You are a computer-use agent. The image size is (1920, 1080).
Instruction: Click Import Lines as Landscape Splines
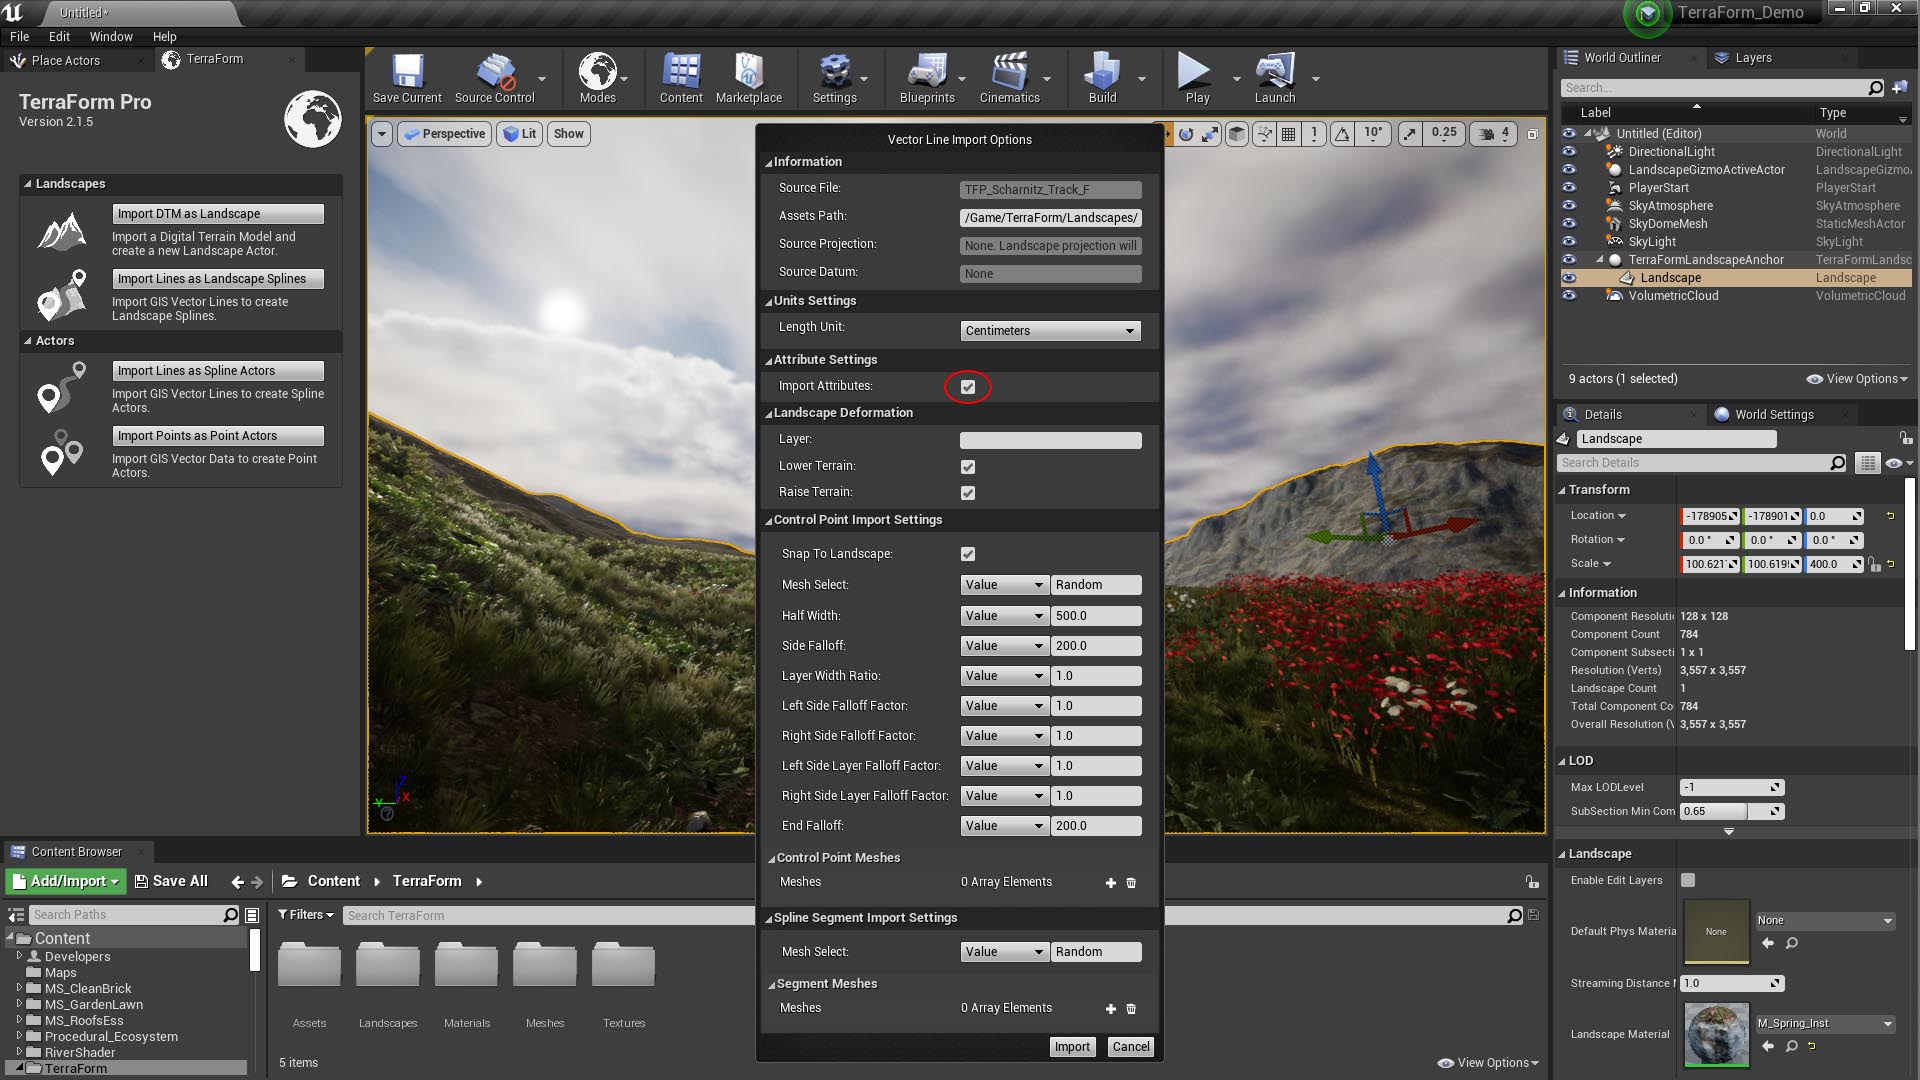tap(218, 279)
